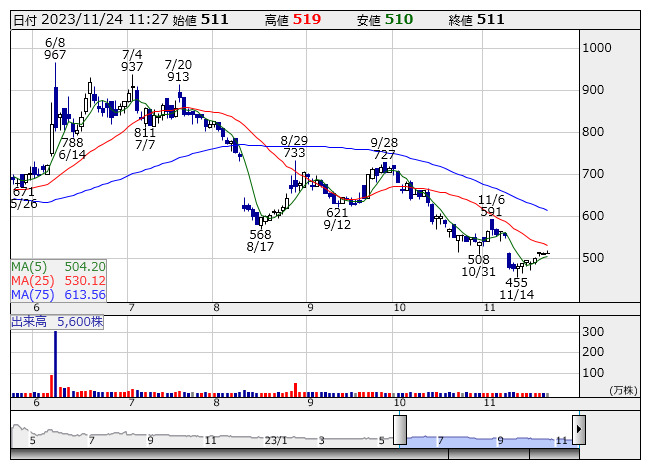Click month 8 on price chart axis
This screenshot has height=470, width=653.
tap(216, 308)
